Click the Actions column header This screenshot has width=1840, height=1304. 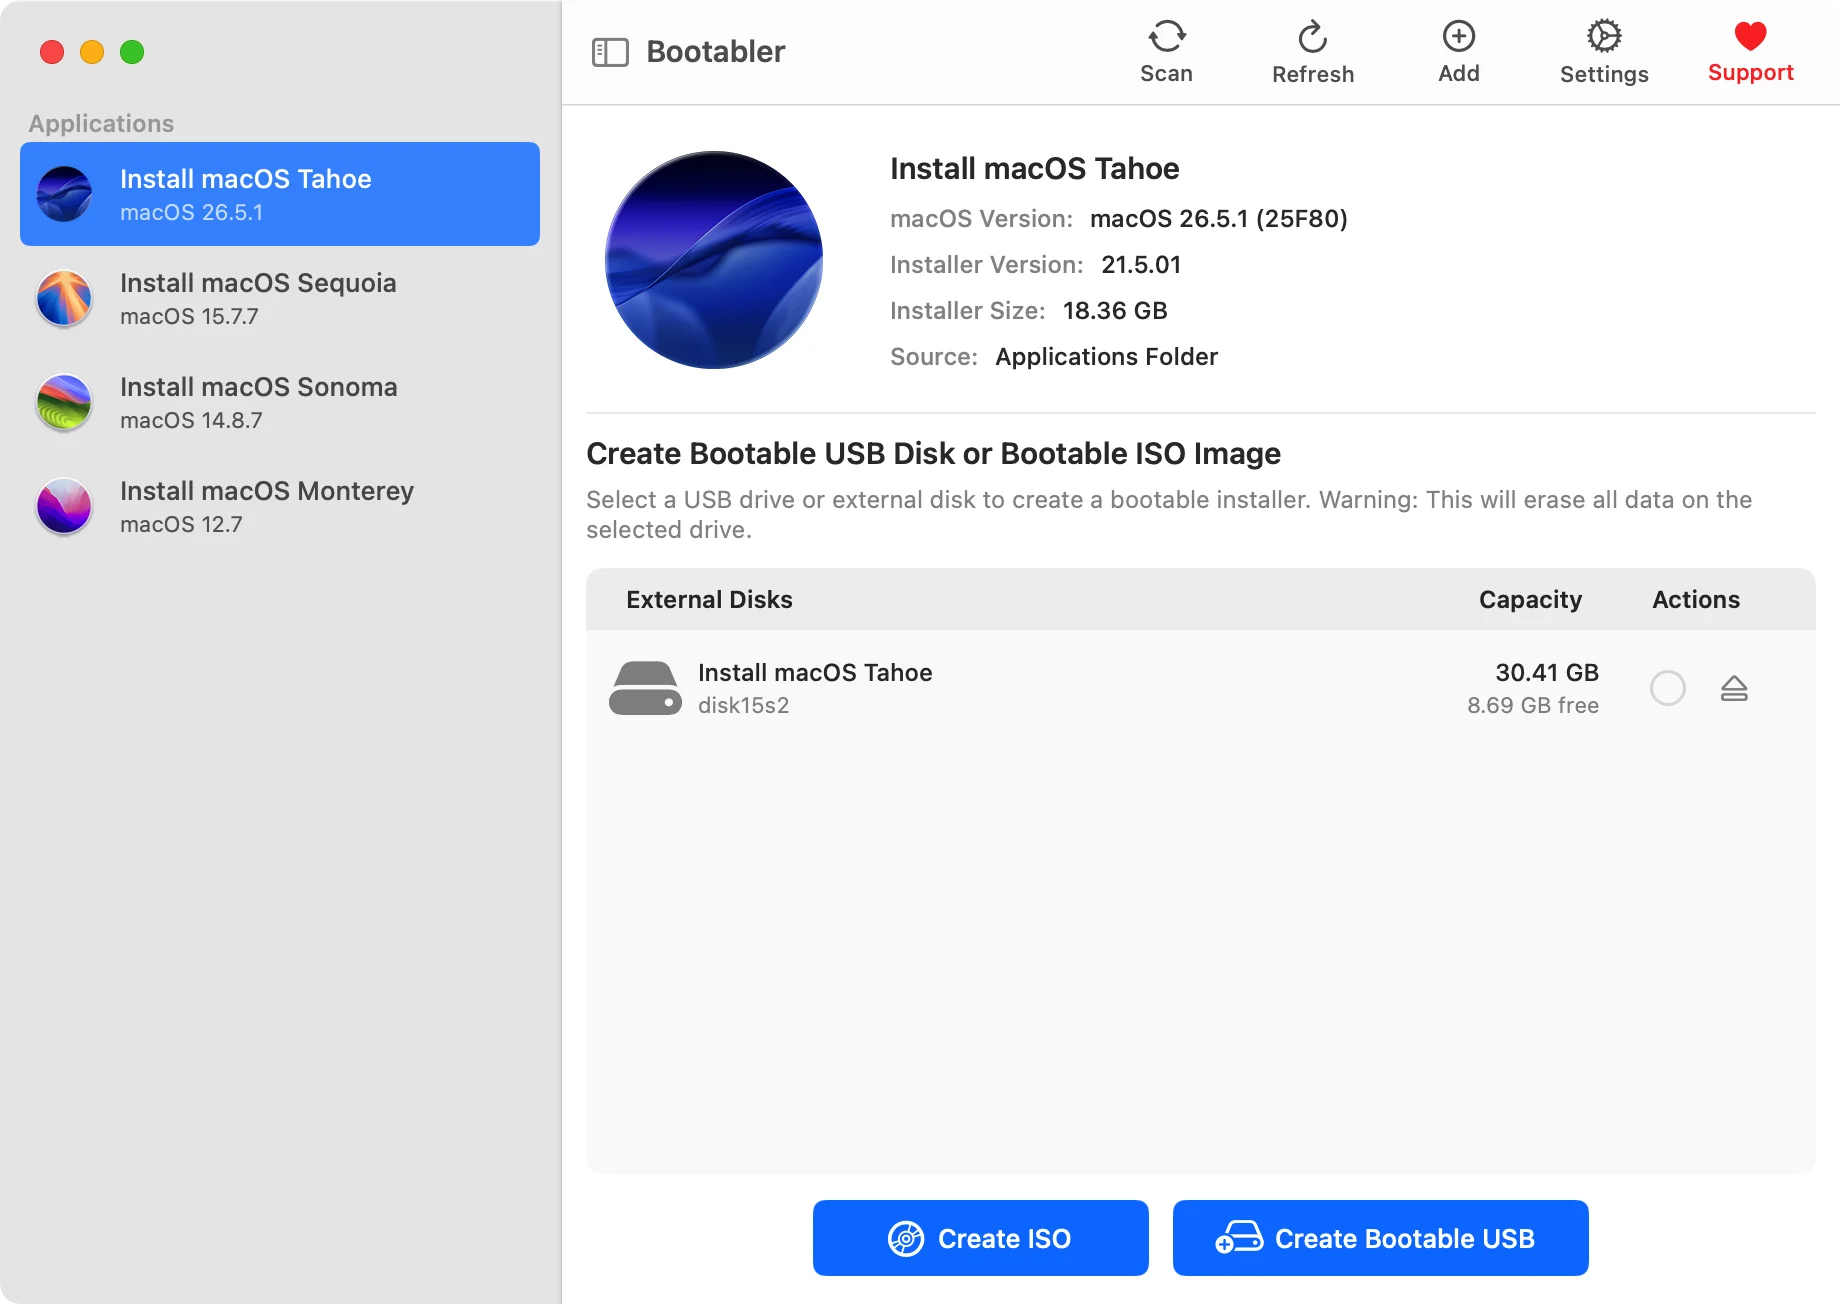1696,599
